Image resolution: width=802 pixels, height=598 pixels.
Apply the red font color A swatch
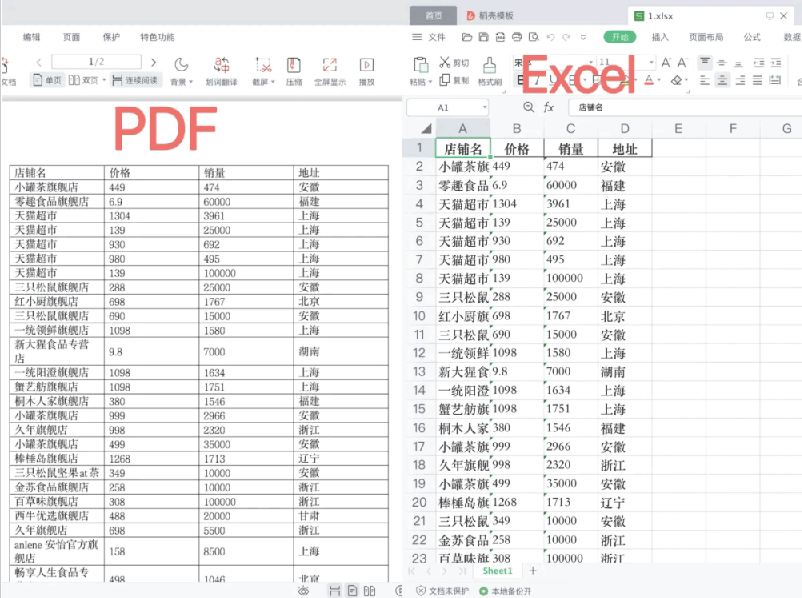649,80
